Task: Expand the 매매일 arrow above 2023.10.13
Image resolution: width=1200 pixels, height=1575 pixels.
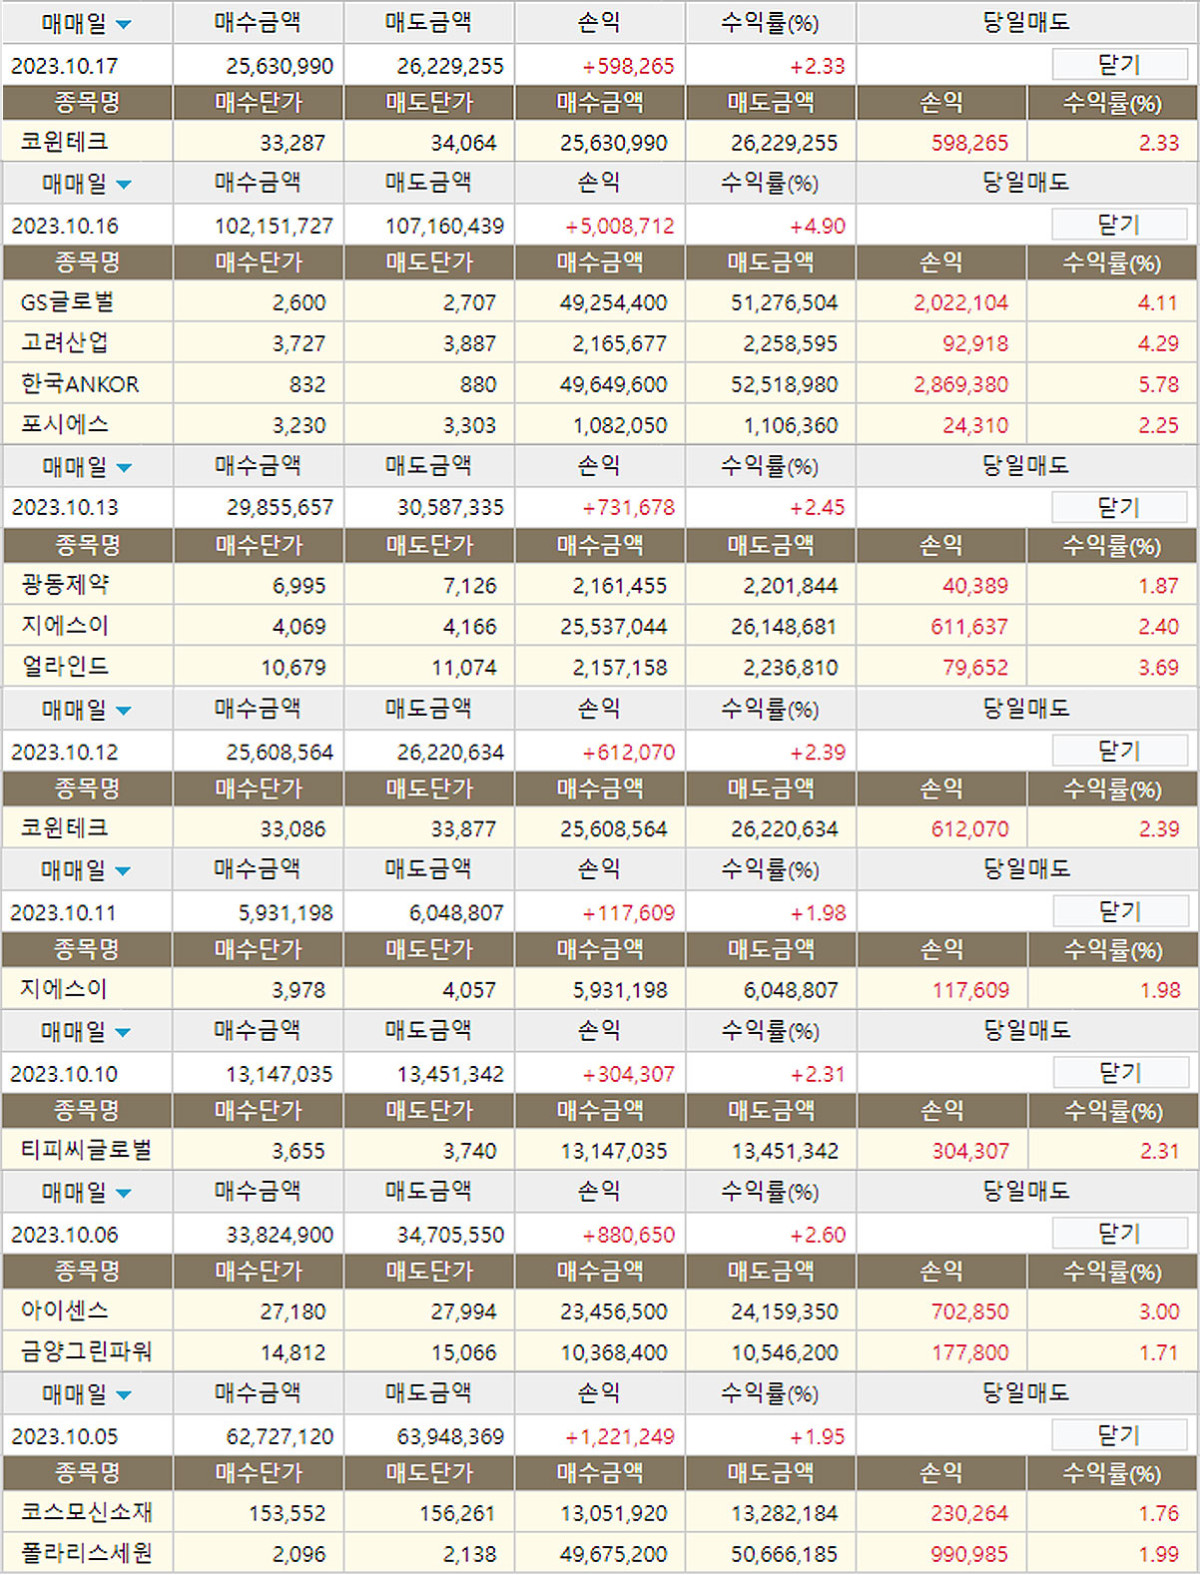Action: tap(124, 467)
